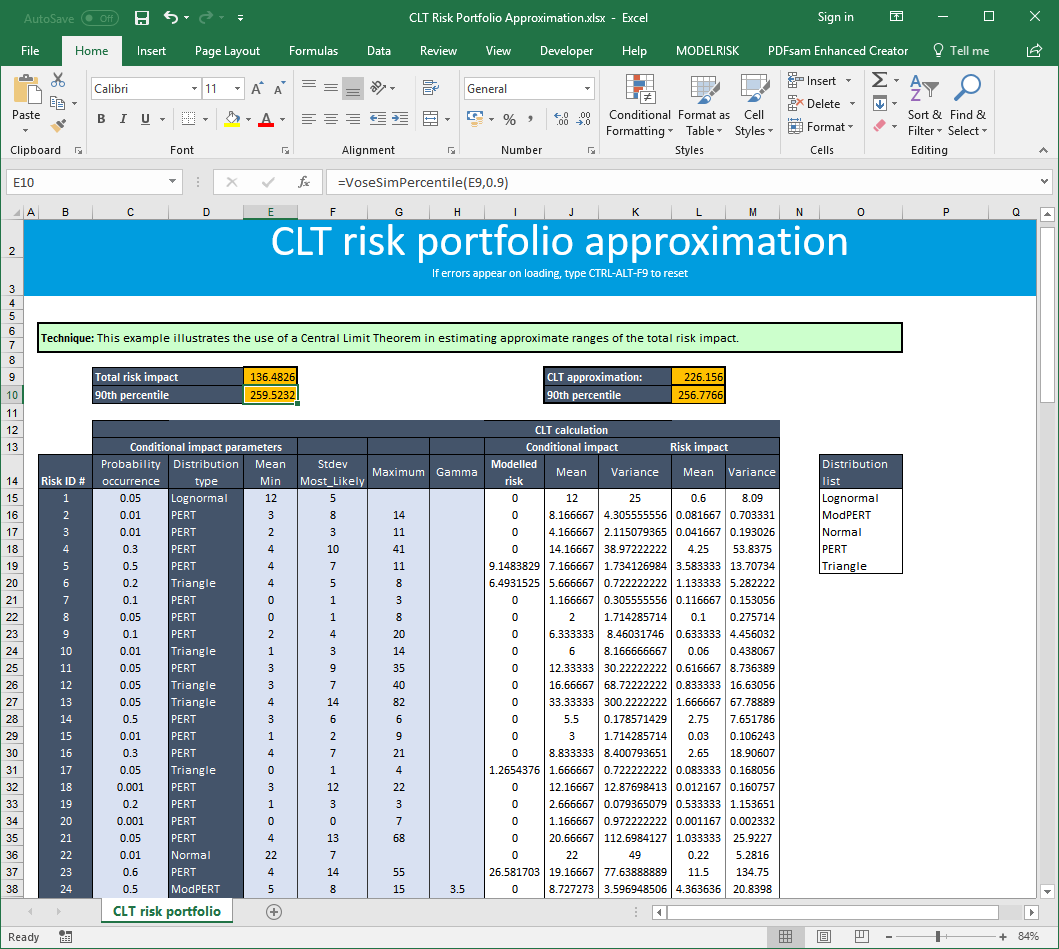1059x949 pixels.
Task: Open the font size dropdown
Action: click(x=237, y=88)
